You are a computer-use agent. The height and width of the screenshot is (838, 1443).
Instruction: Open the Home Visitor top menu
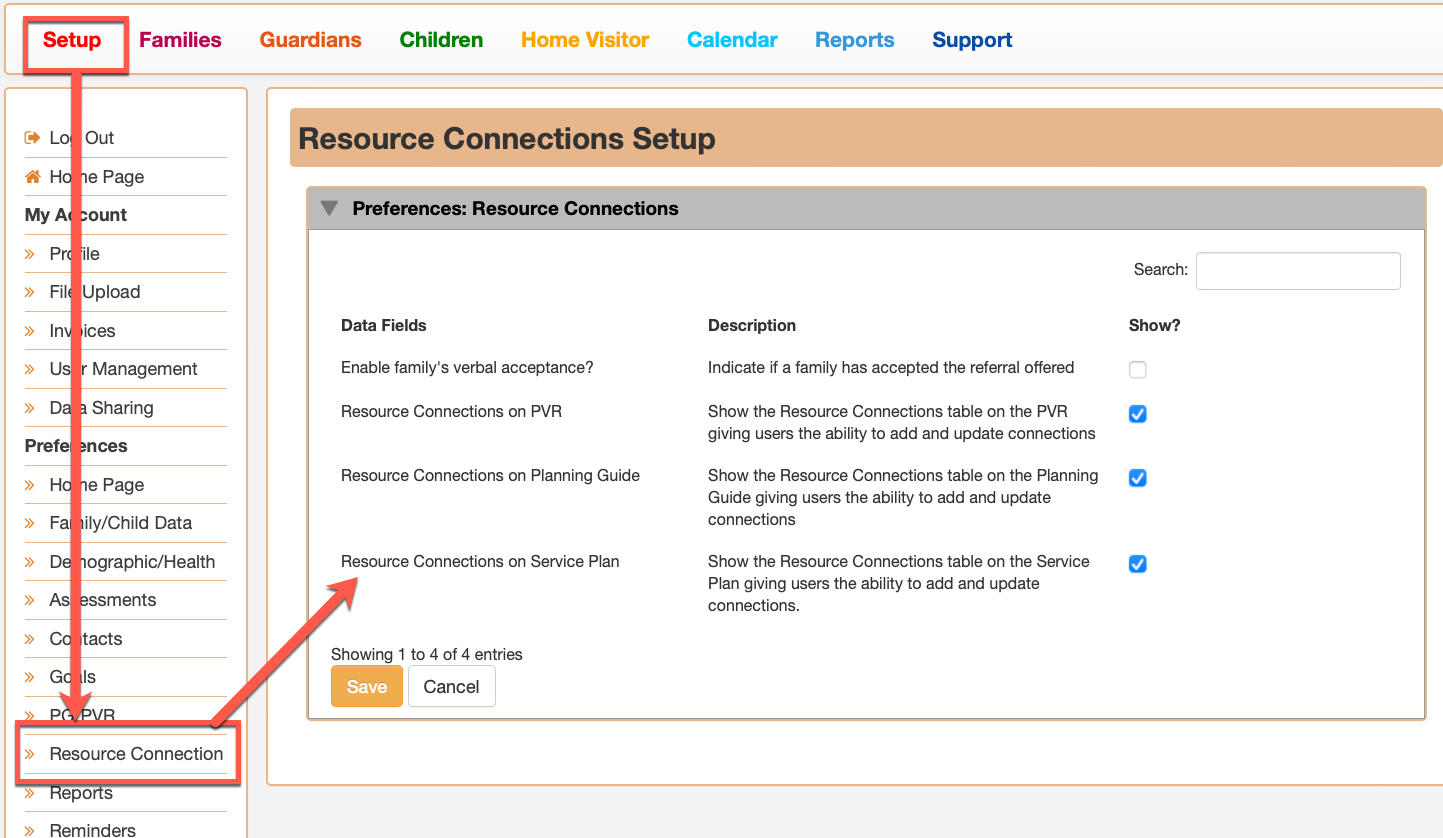[x=585, y=40]
